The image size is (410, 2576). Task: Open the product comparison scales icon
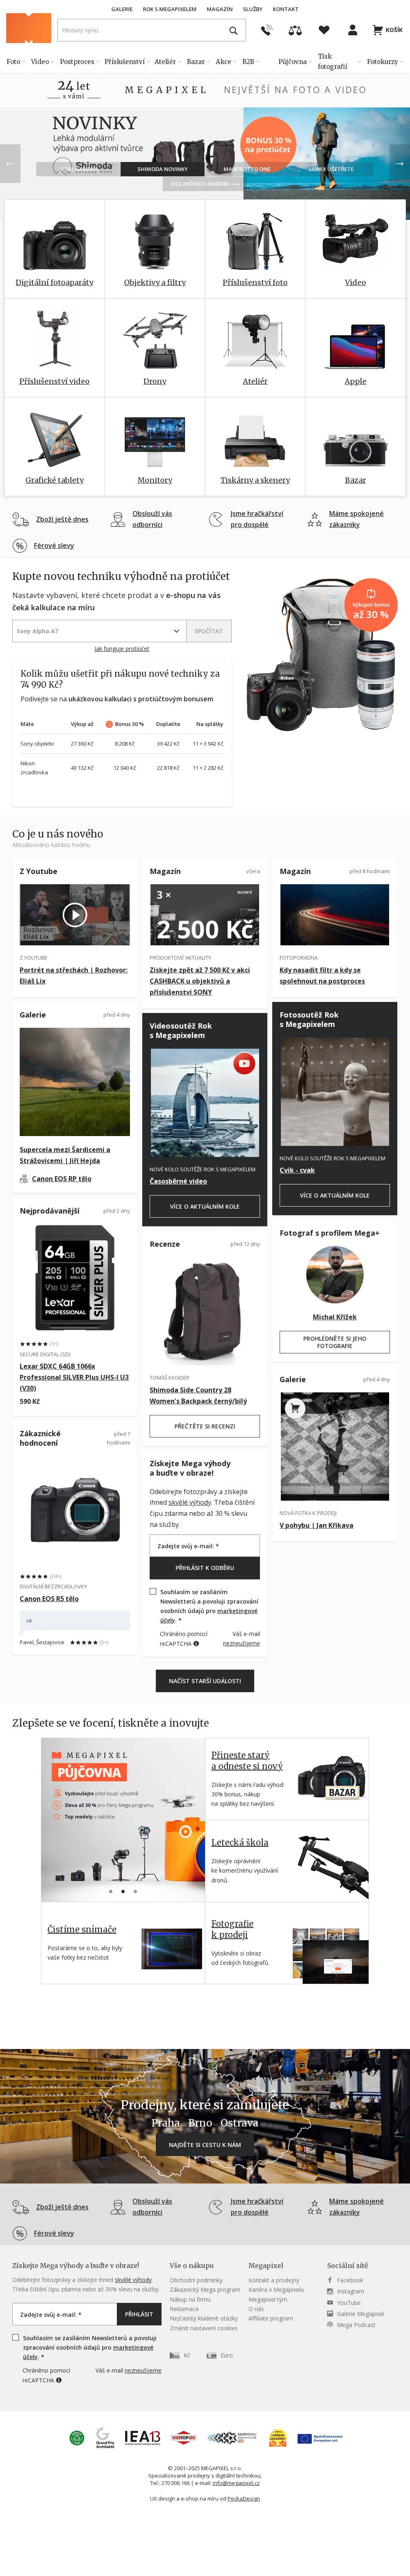click(x=295, y=30)
